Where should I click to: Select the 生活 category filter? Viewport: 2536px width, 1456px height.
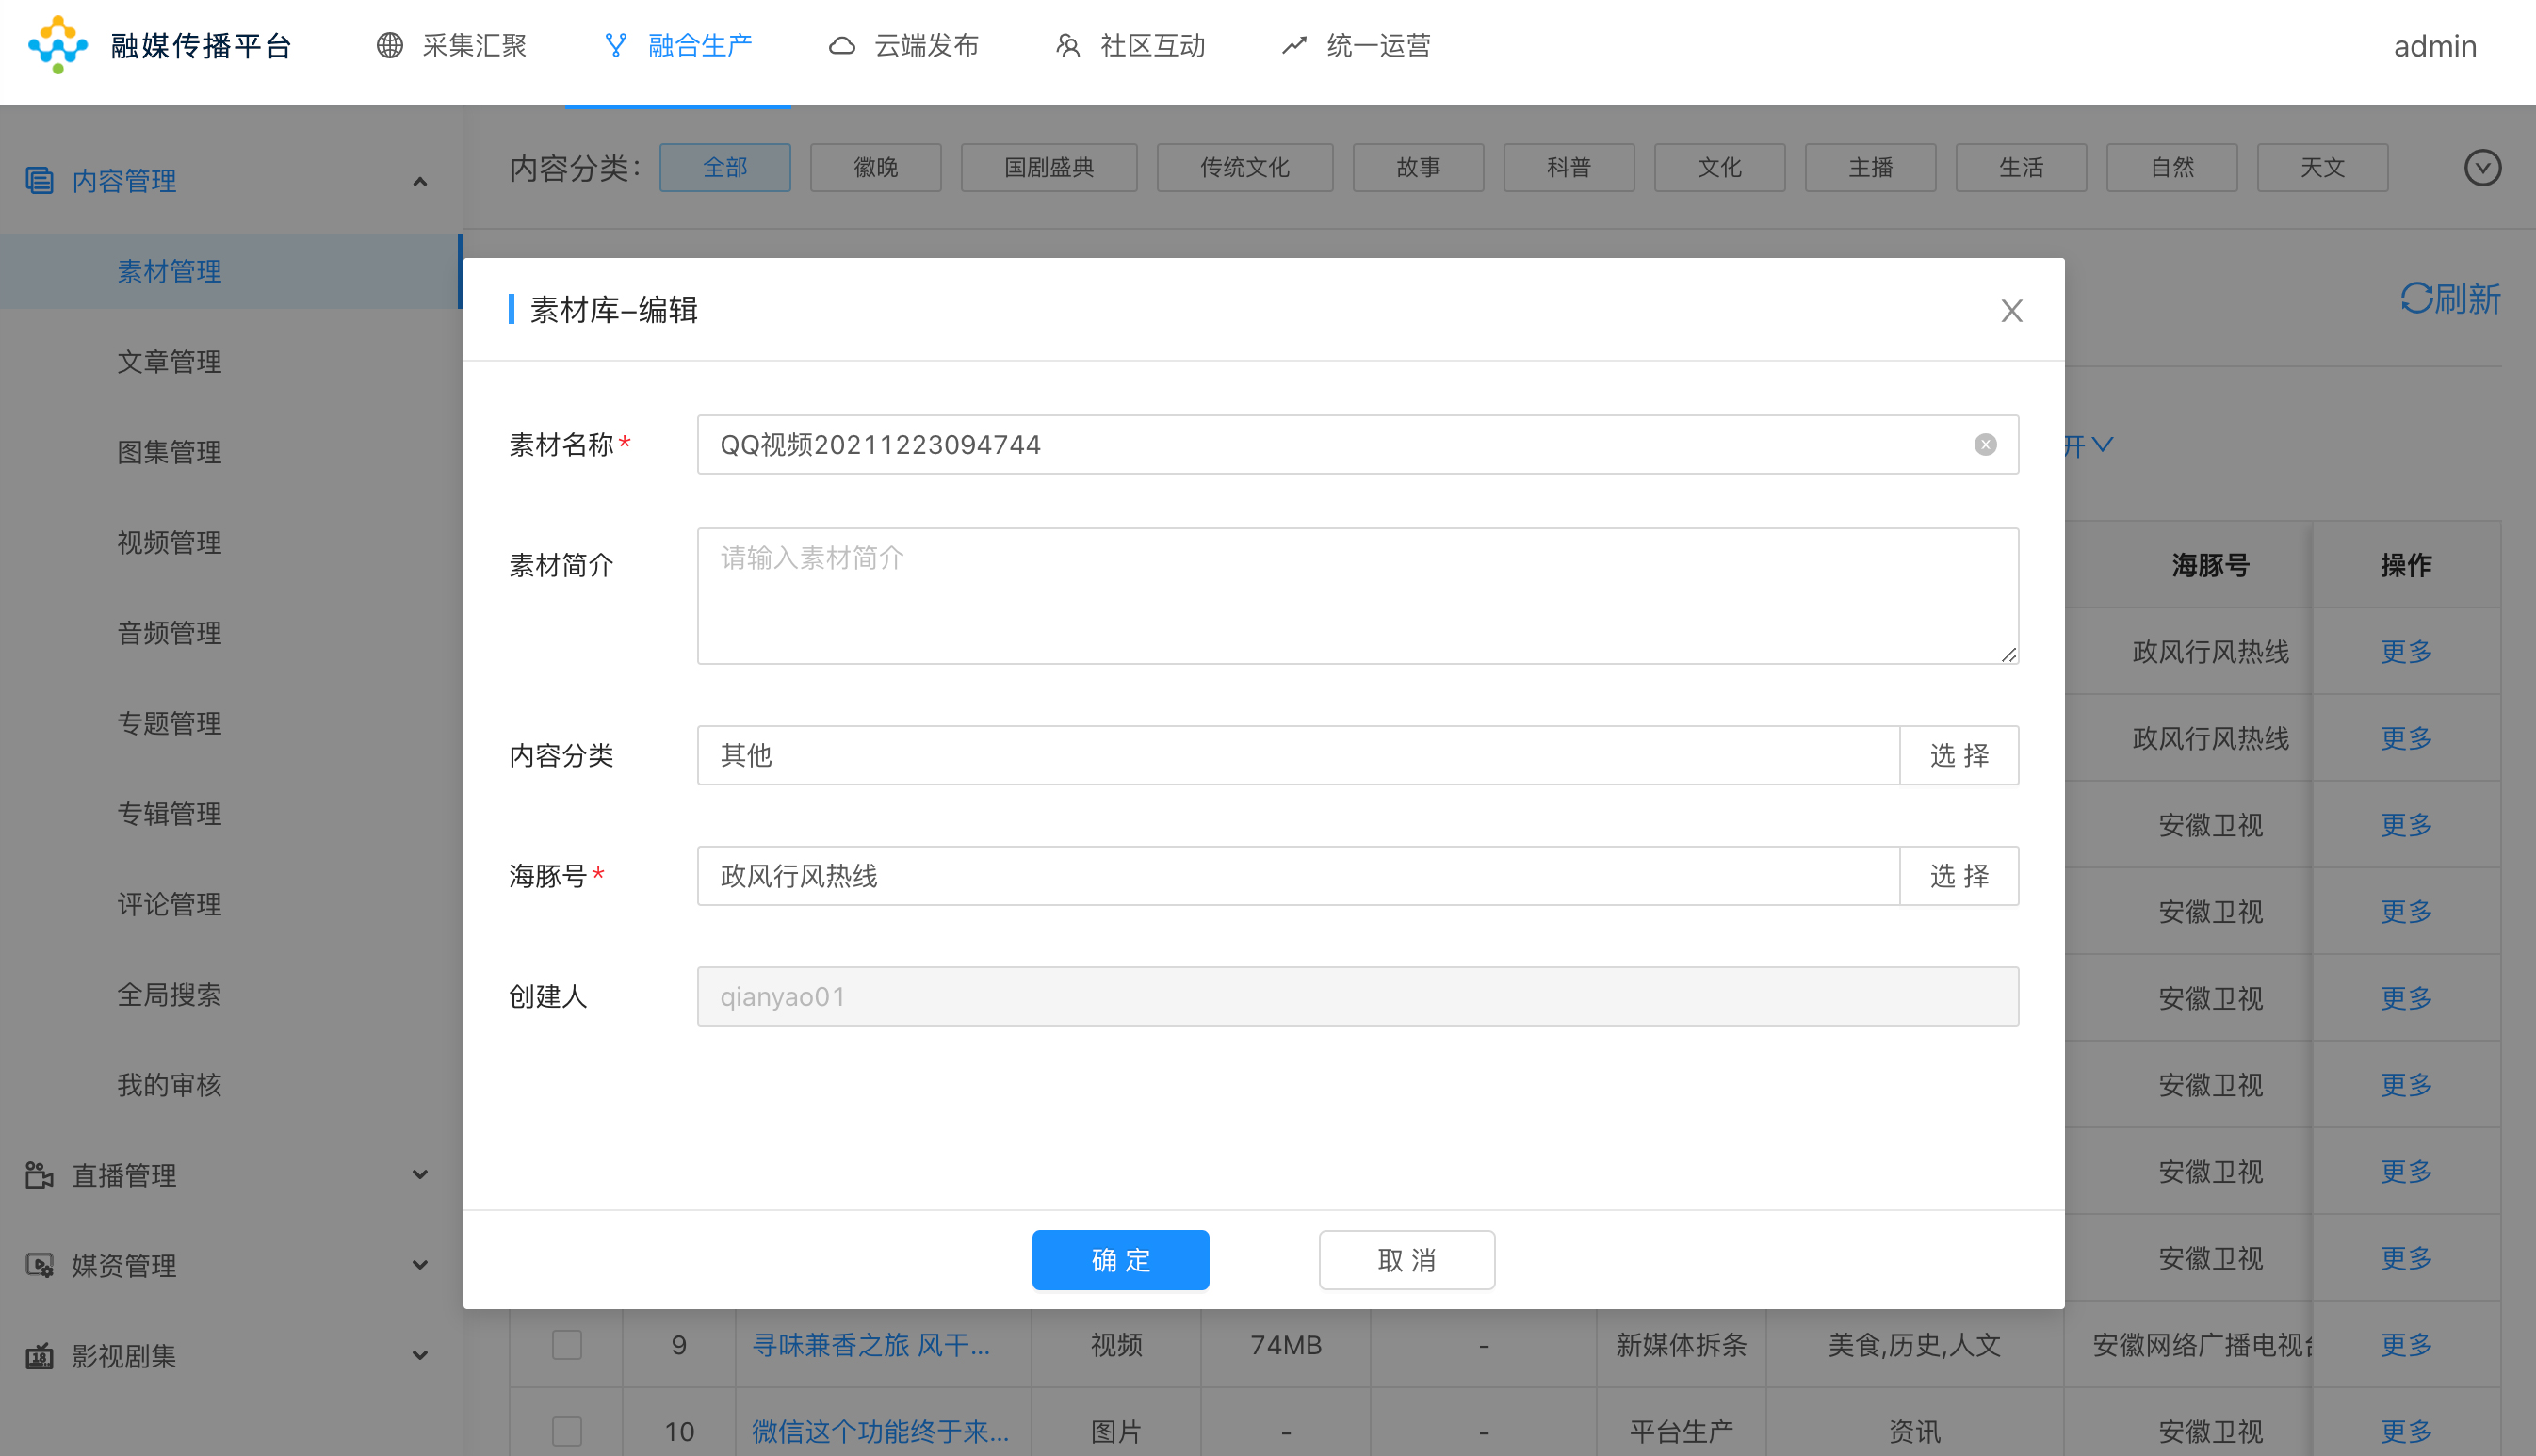click(2021, 167)
